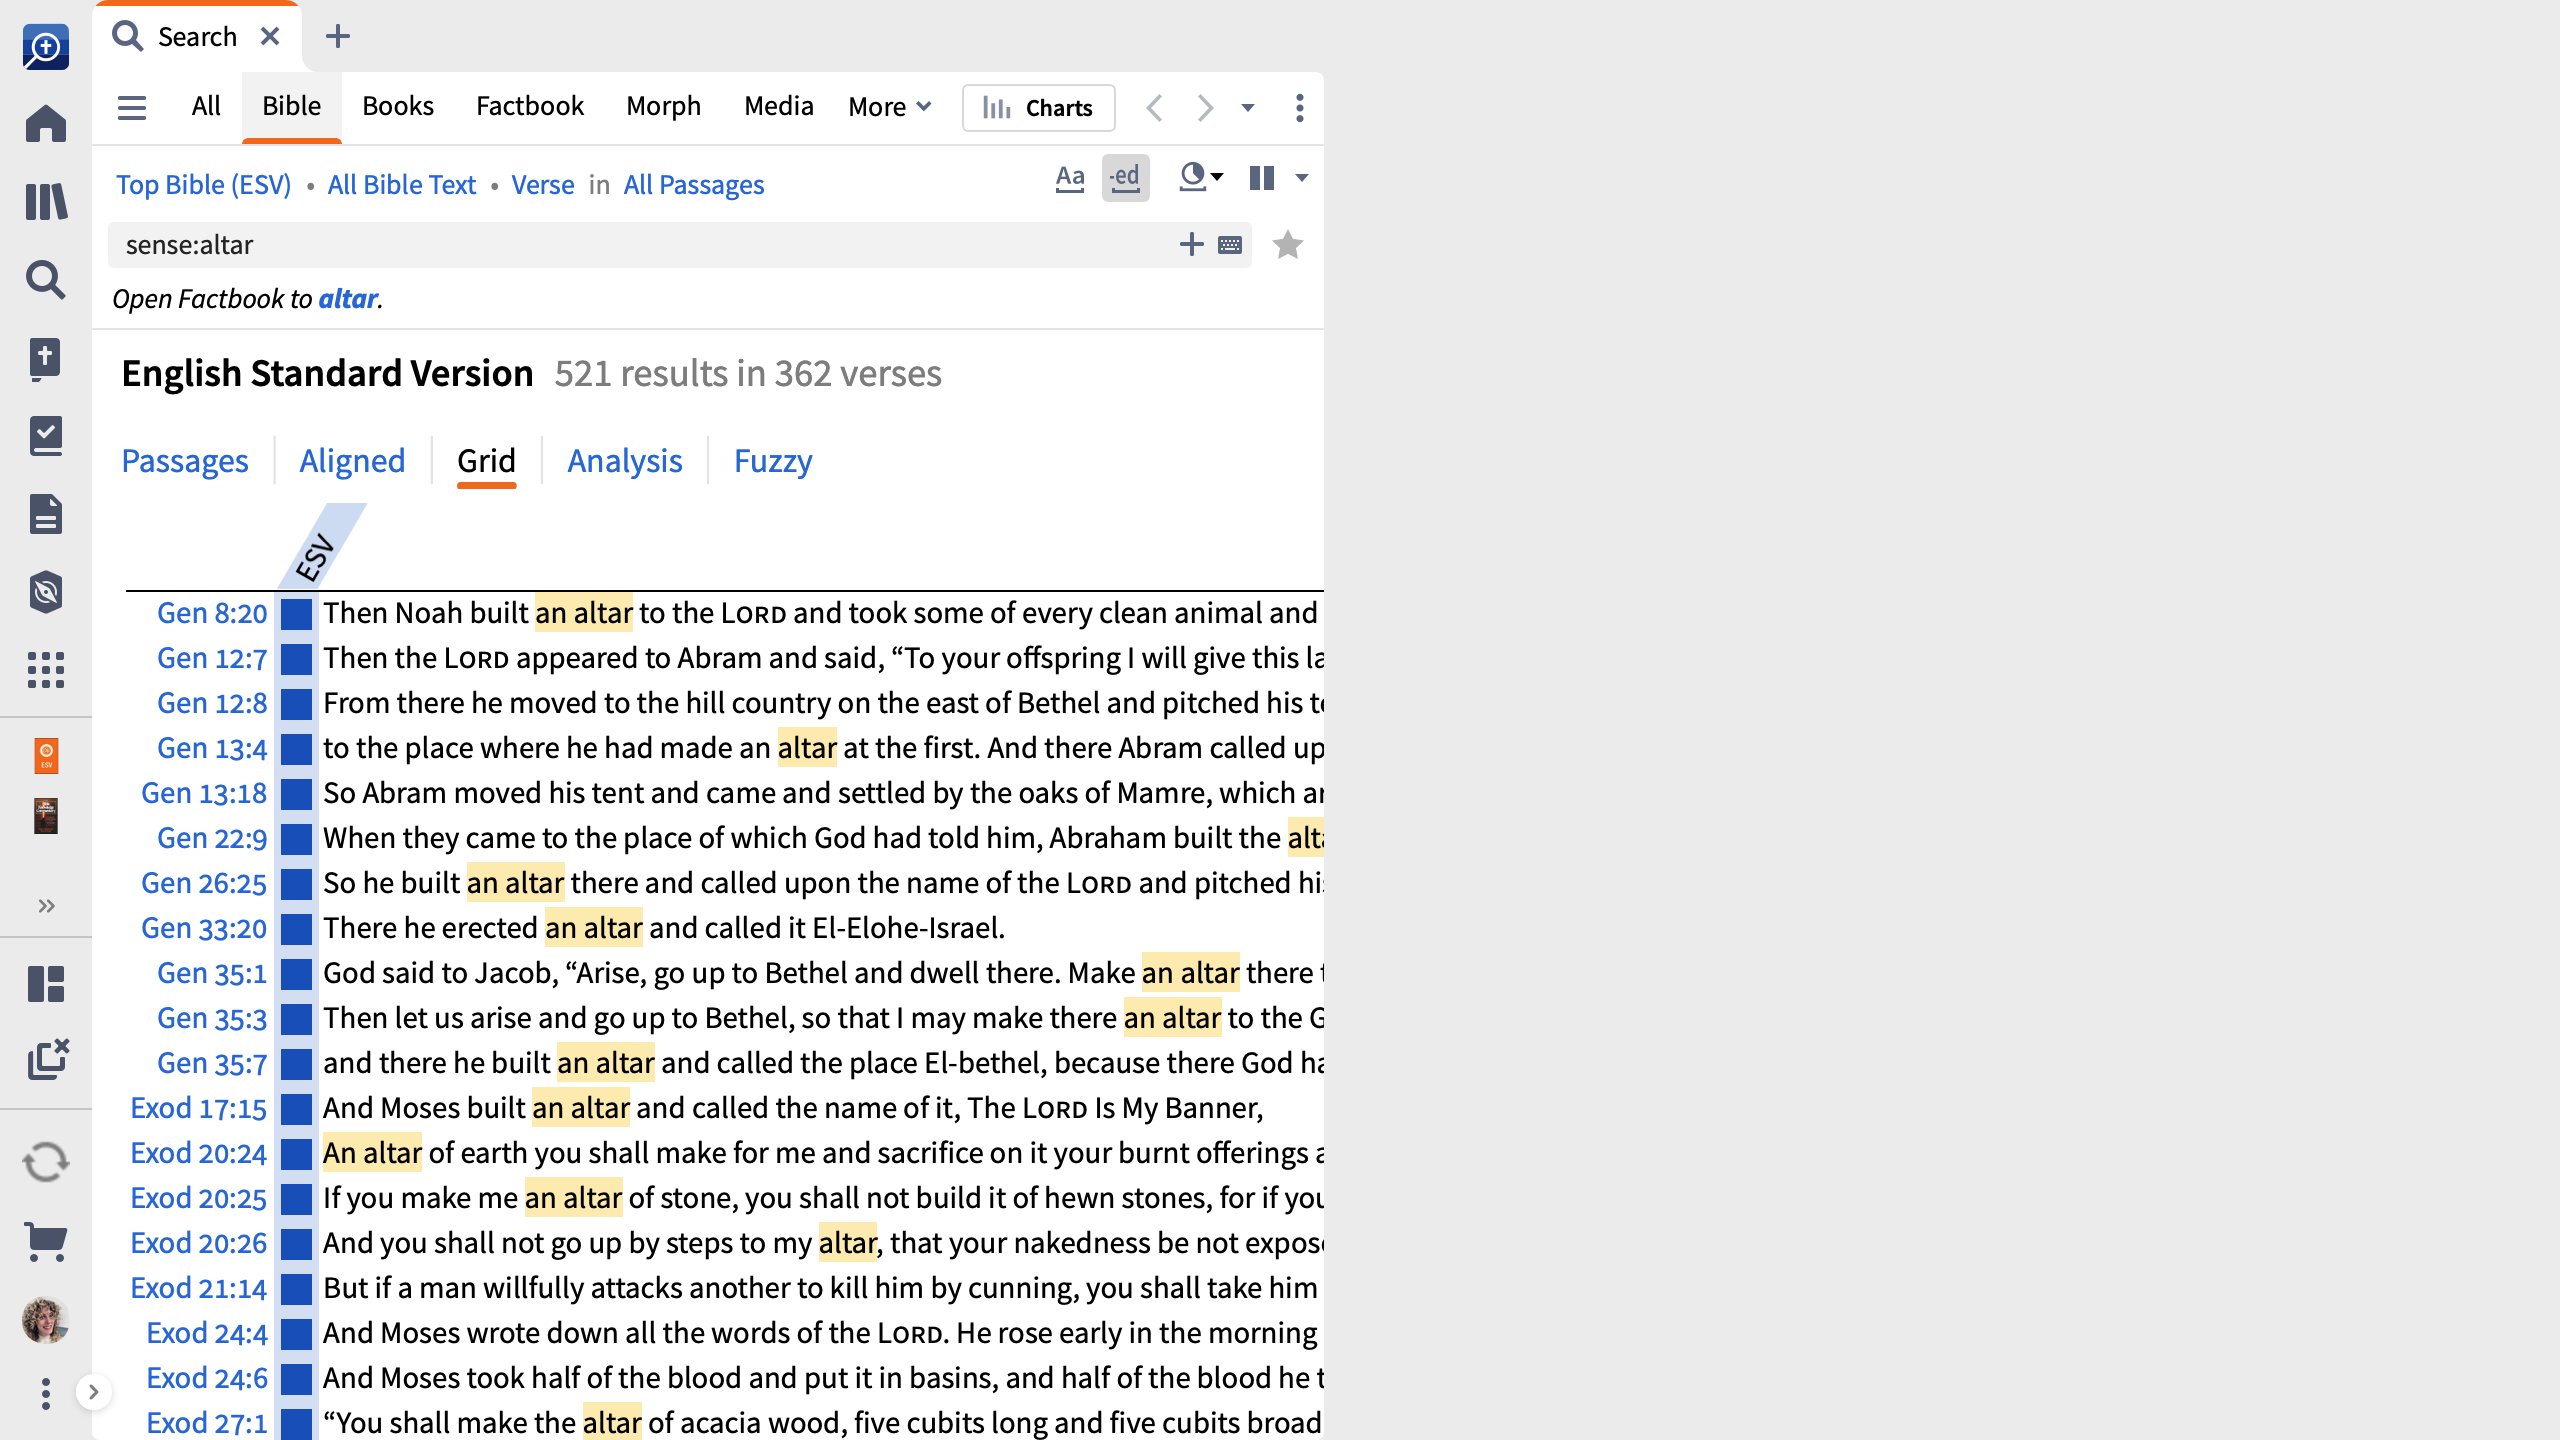Viewport: 2560px width, 1440px height.
Task: Switch to the Media search type
Action: [x=779, y=106]
